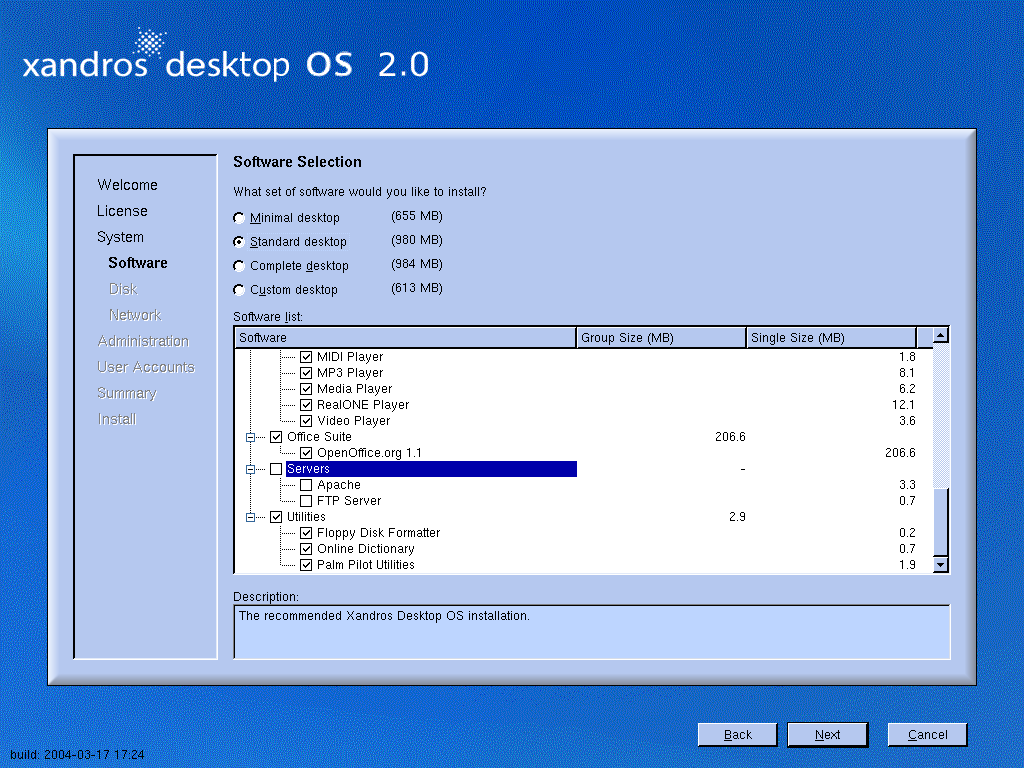Screen dimensions: 1024x768
Task: Enable the Apache server checkbox
Action: [x=307, y=485]
